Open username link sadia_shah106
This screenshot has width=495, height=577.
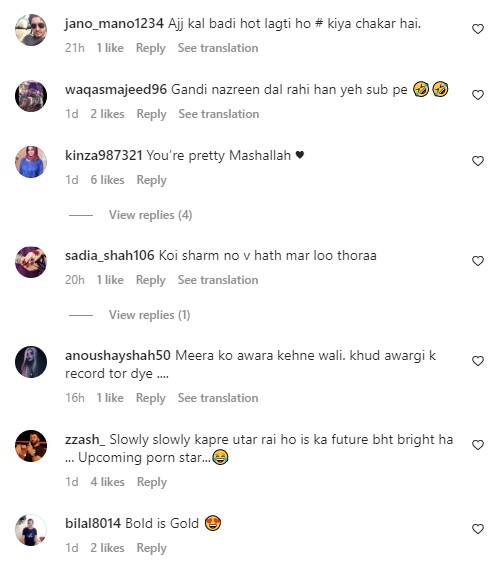click(110, 255)
